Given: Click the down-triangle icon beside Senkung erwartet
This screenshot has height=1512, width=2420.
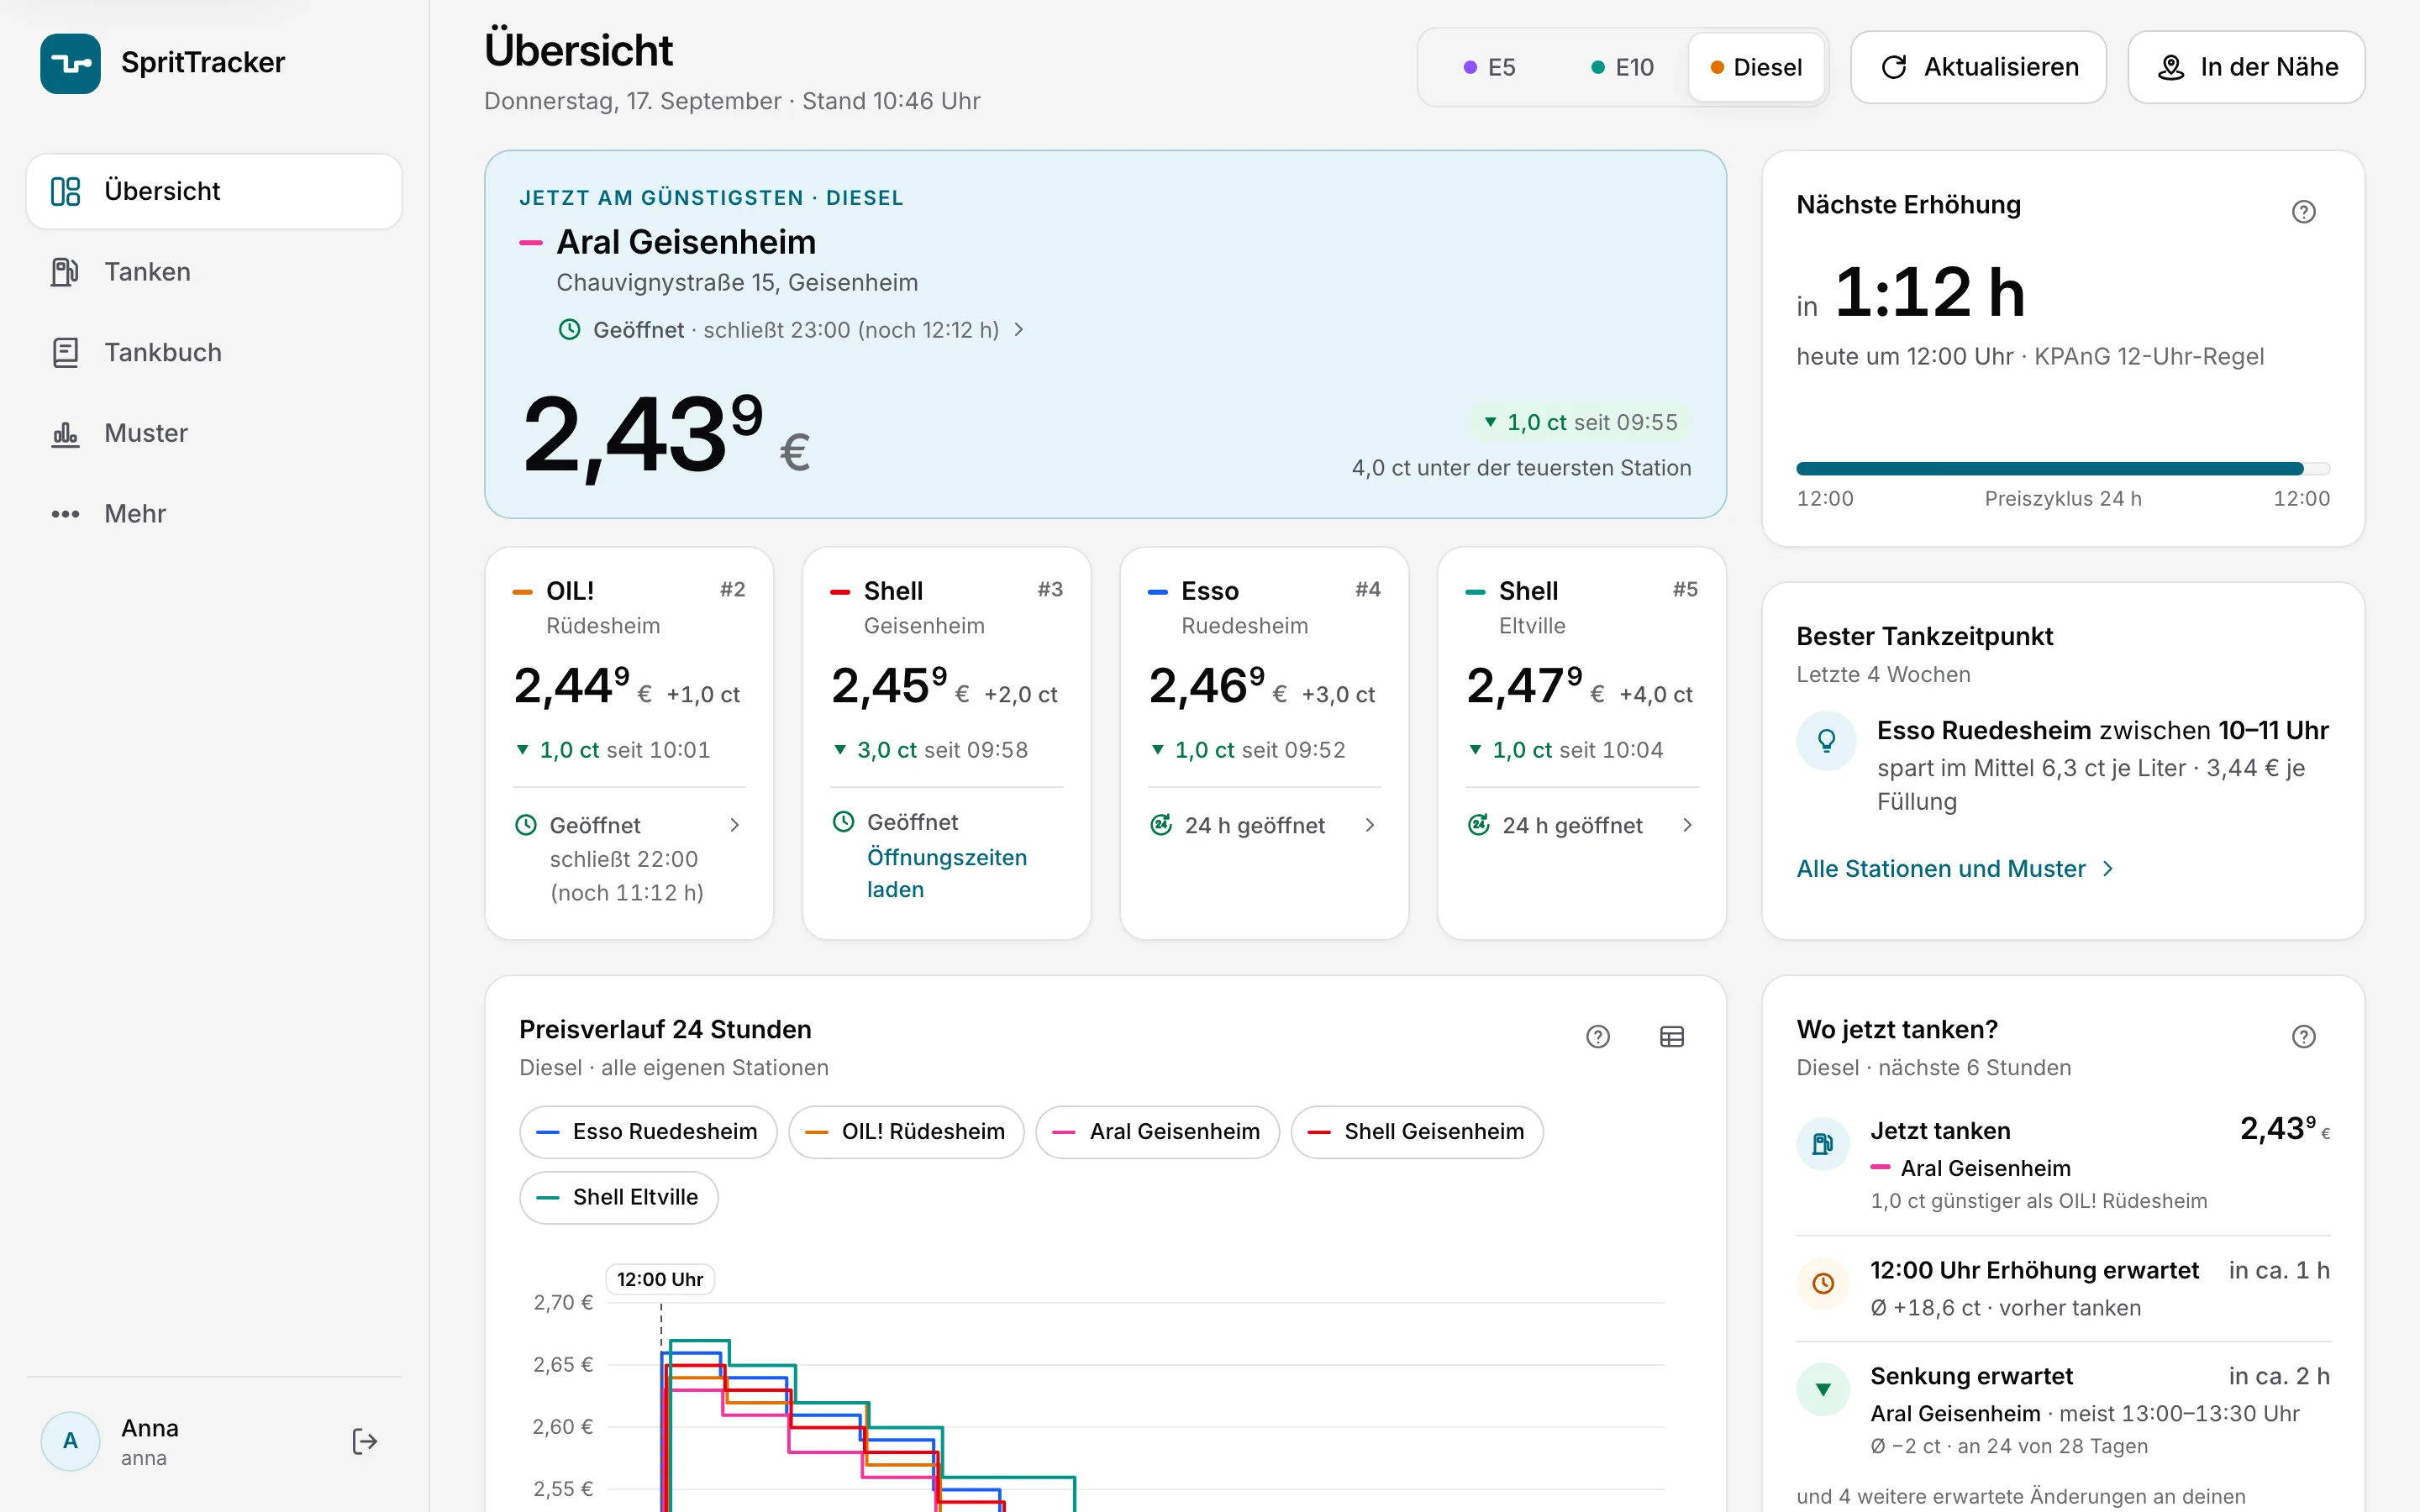Looking at the screenshot, I should pos(1823,1389).
